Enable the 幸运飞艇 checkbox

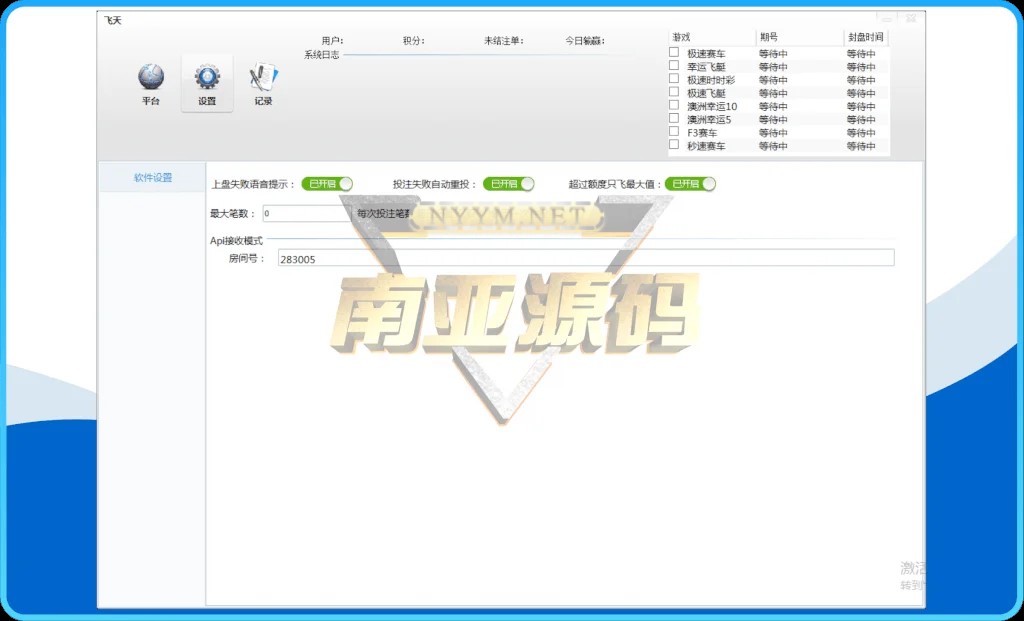(x=674, y=66)
